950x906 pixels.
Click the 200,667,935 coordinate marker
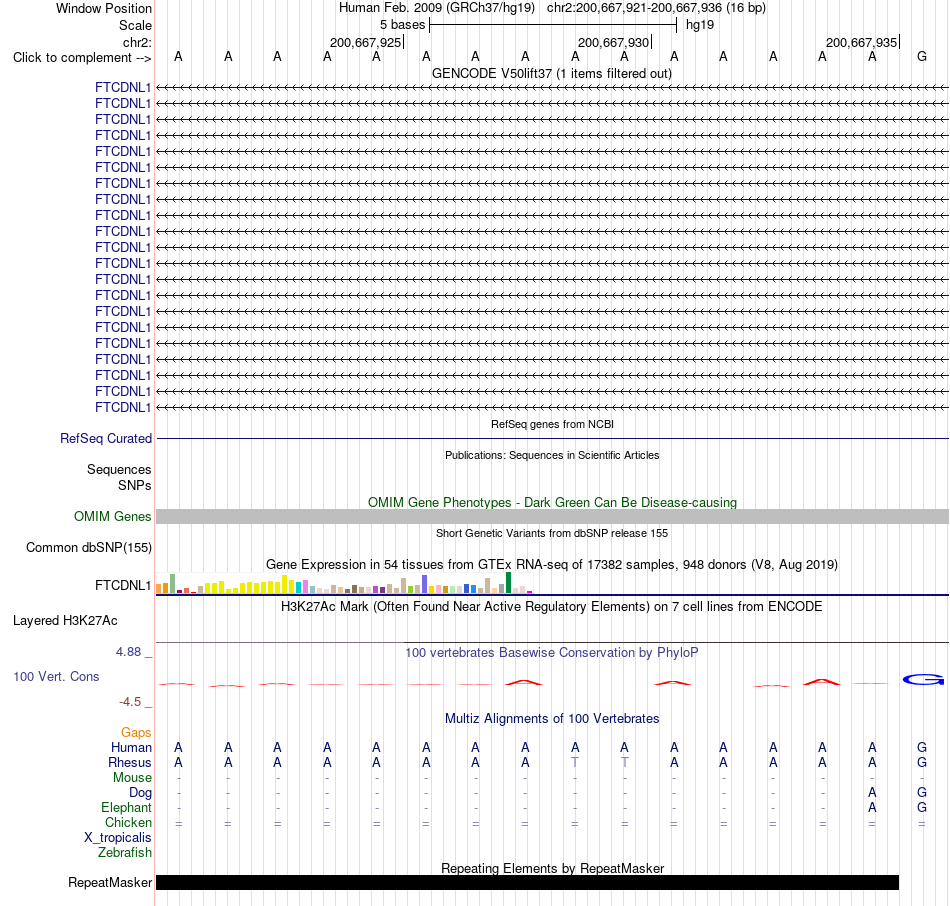pyautogui.click(x=861, y=42)
